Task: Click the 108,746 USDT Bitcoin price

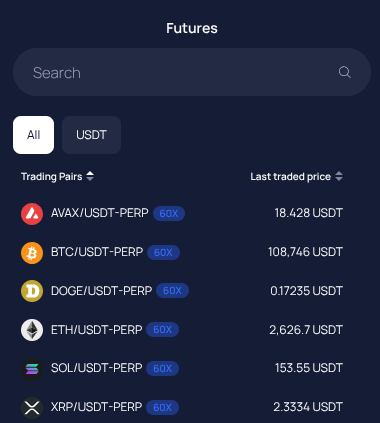Action: point(305,252)
